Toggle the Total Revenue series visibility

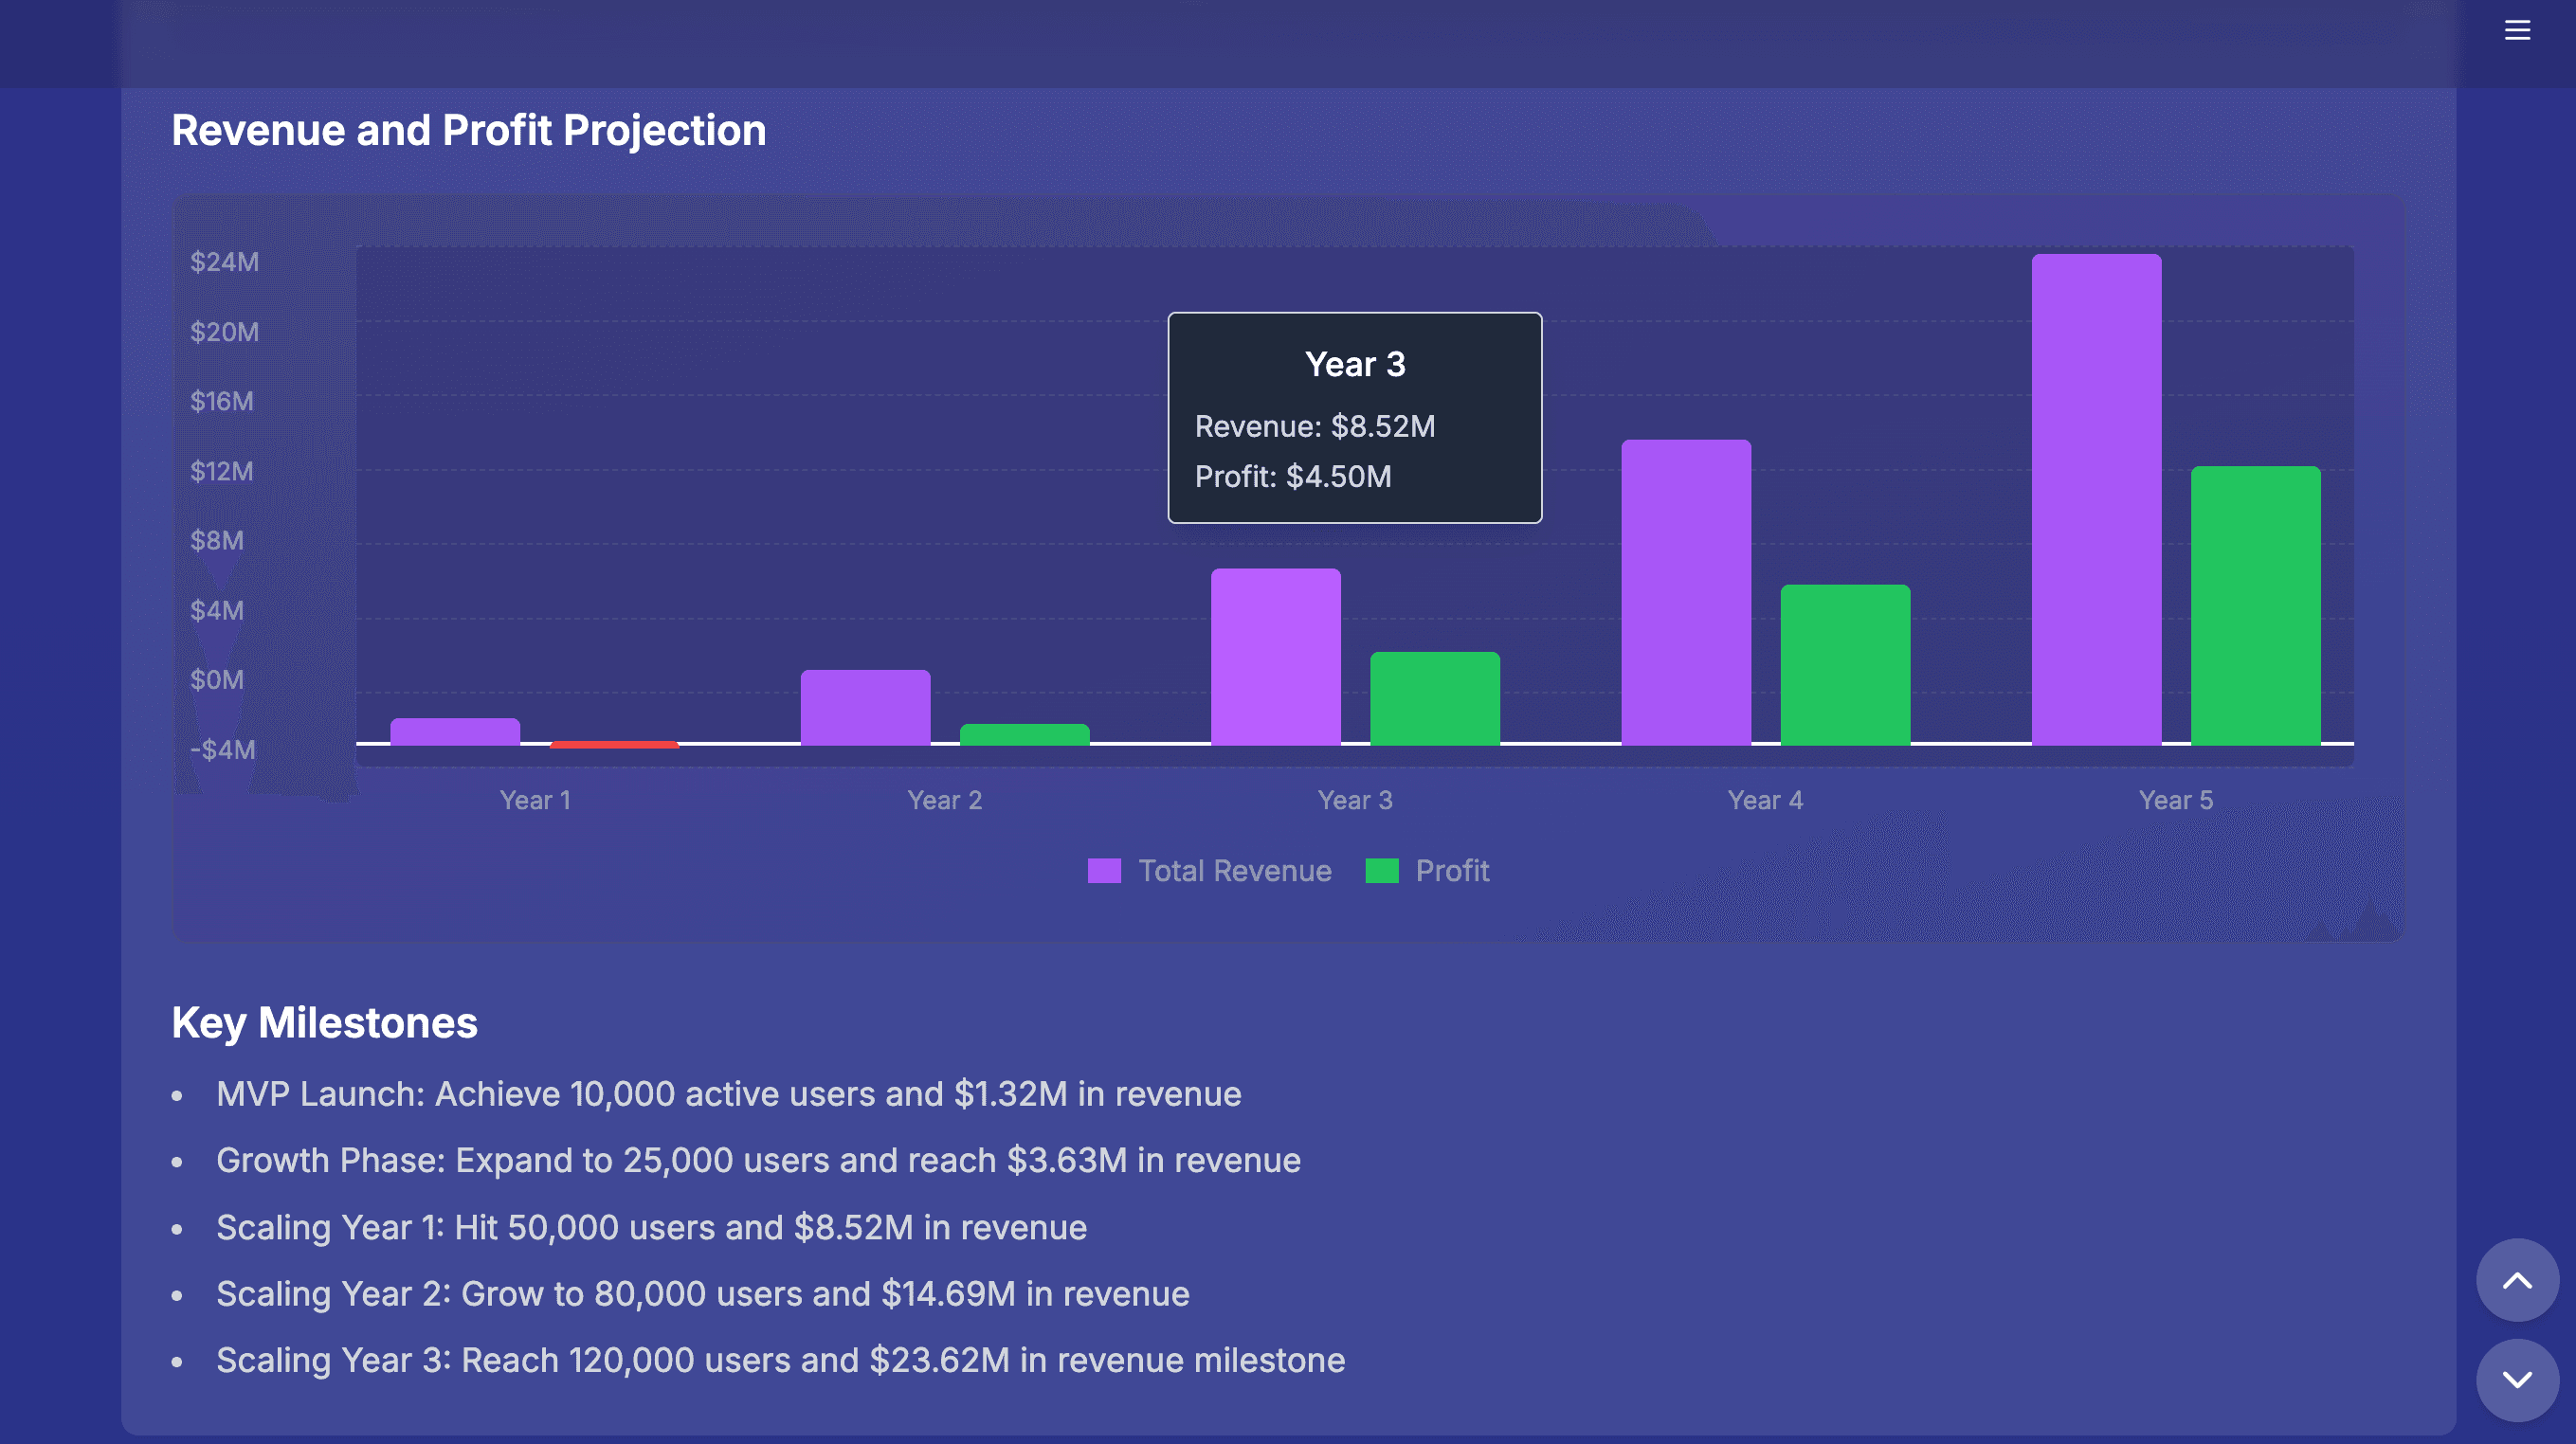click(1235, 870)
